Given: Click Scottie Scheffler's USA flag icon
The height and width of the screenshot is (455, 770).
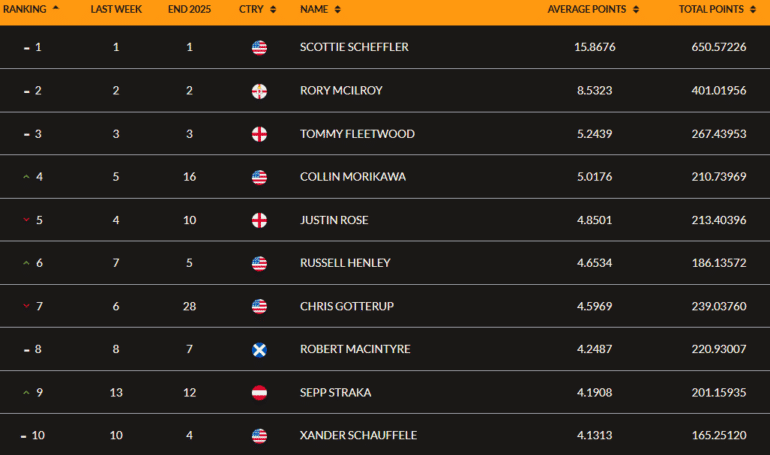Looking at the screenshot, I should pos(259,47).
